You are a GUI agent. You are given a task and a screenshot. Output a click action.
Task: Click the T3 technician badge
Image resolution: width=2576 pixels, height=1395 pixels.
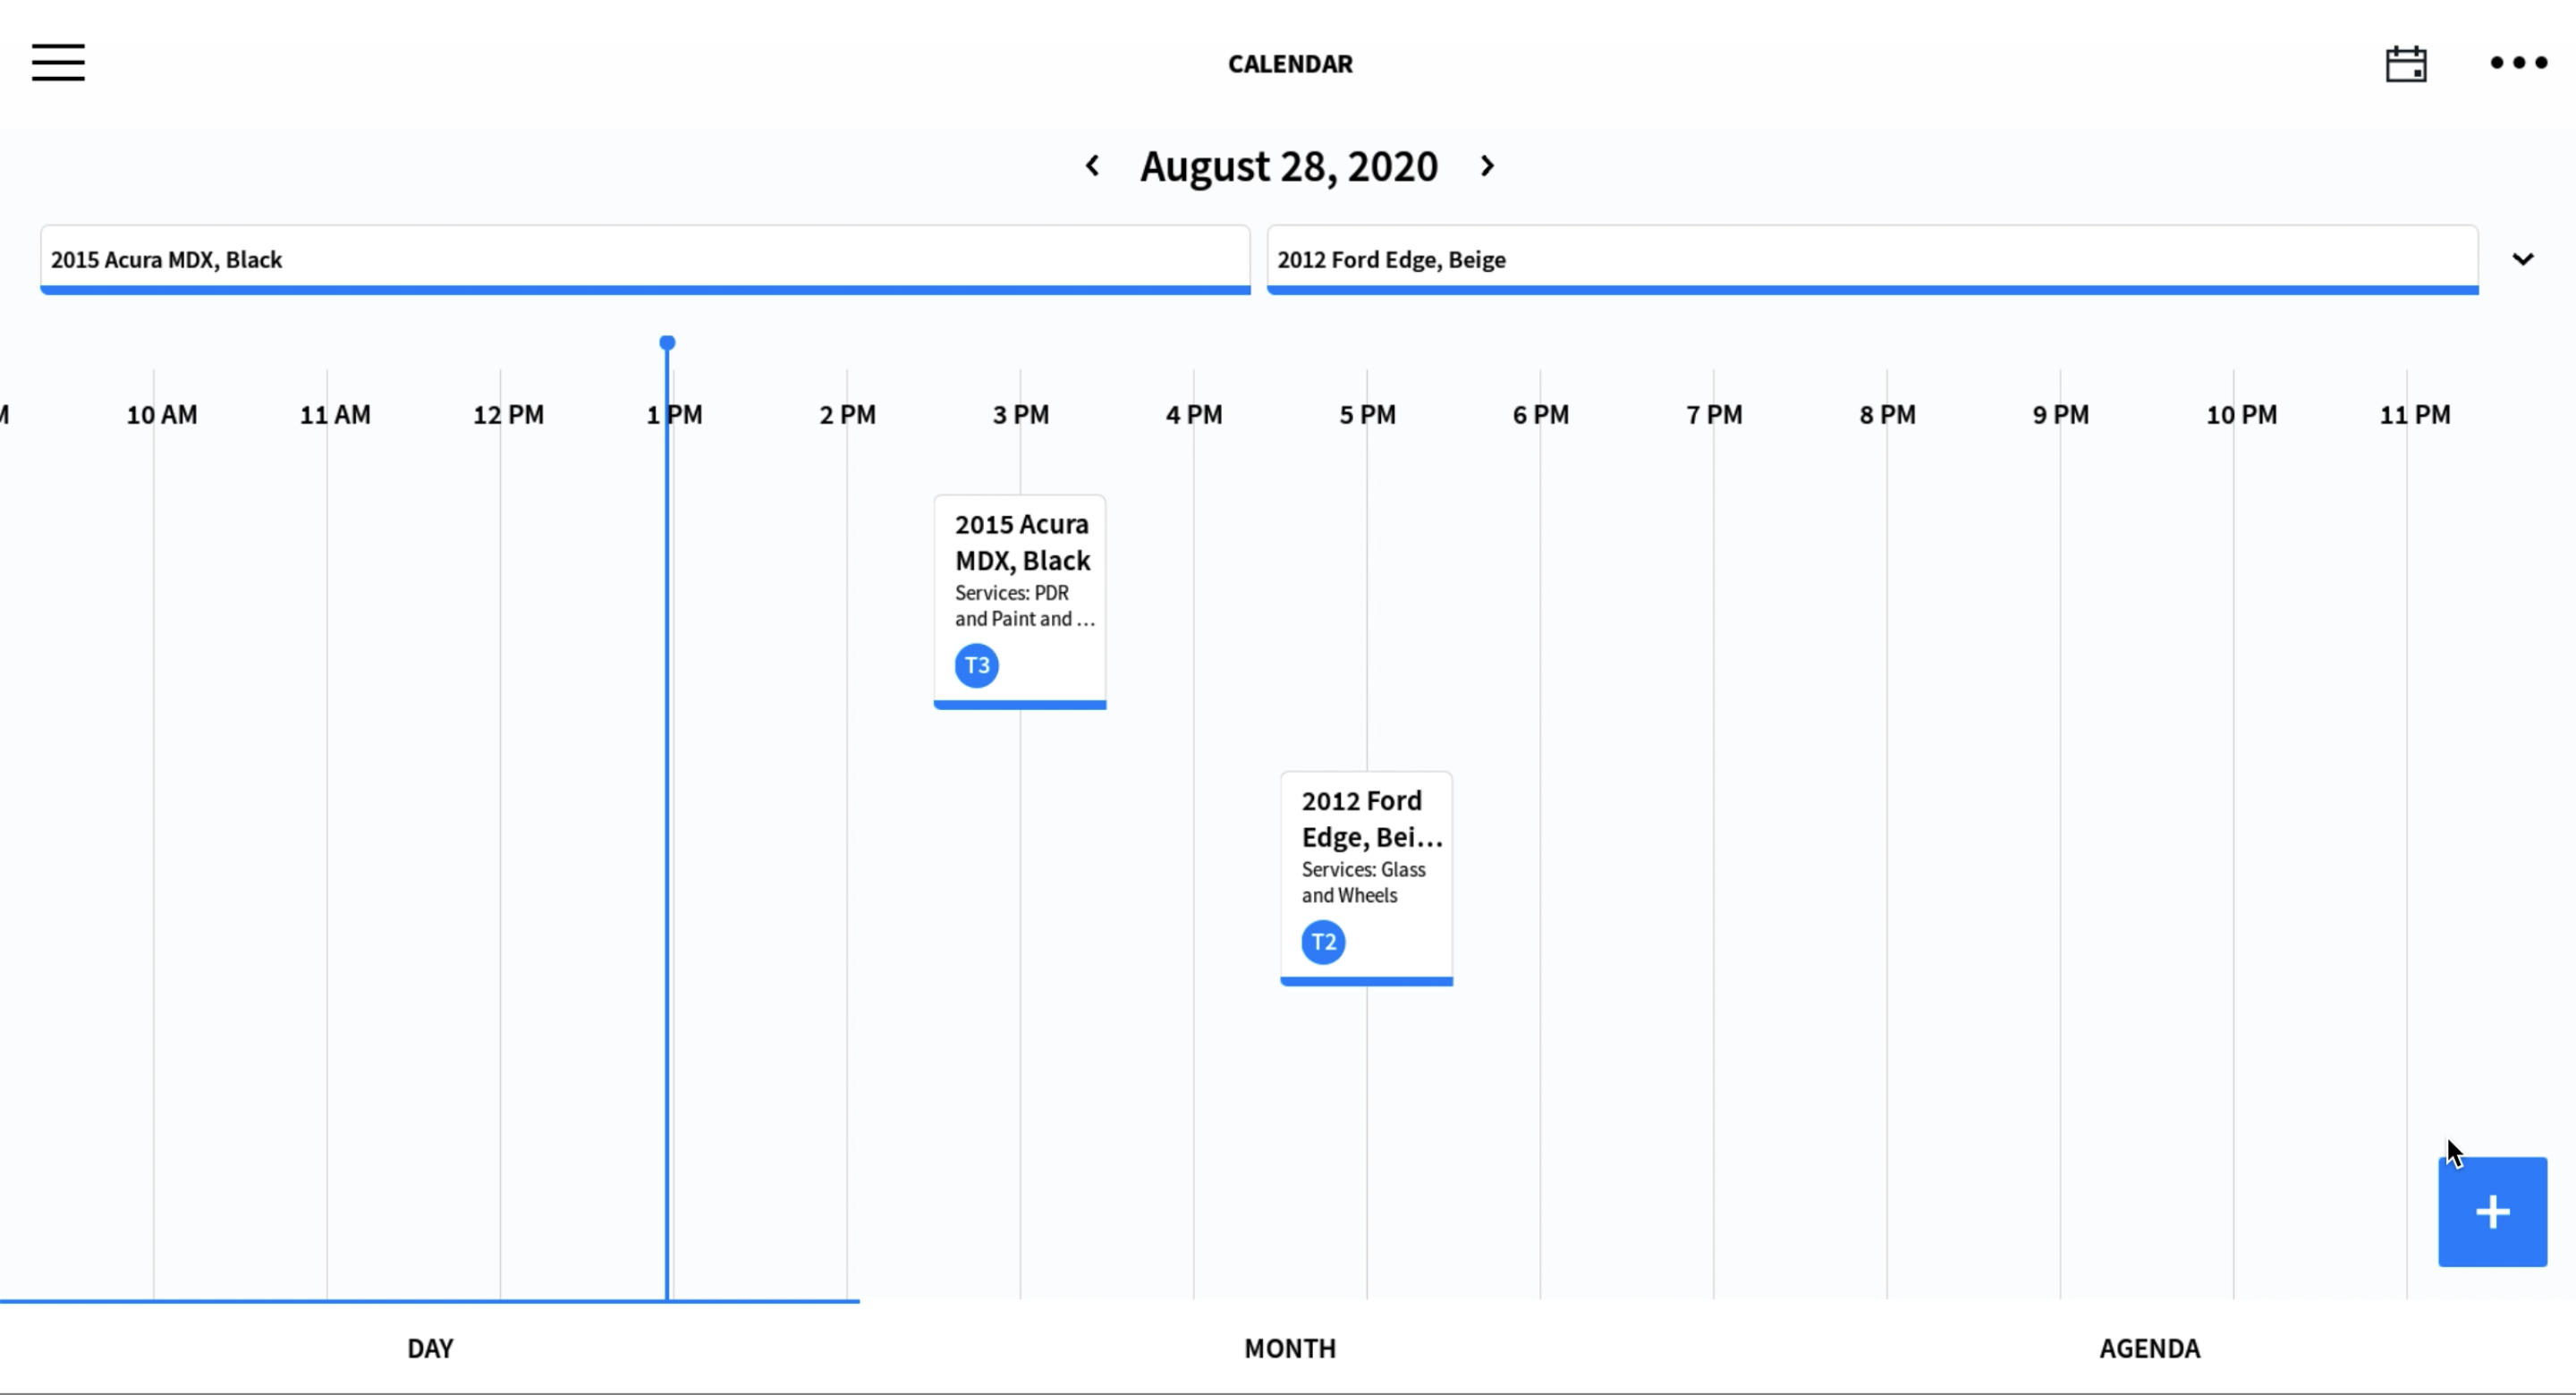(976, 665)
